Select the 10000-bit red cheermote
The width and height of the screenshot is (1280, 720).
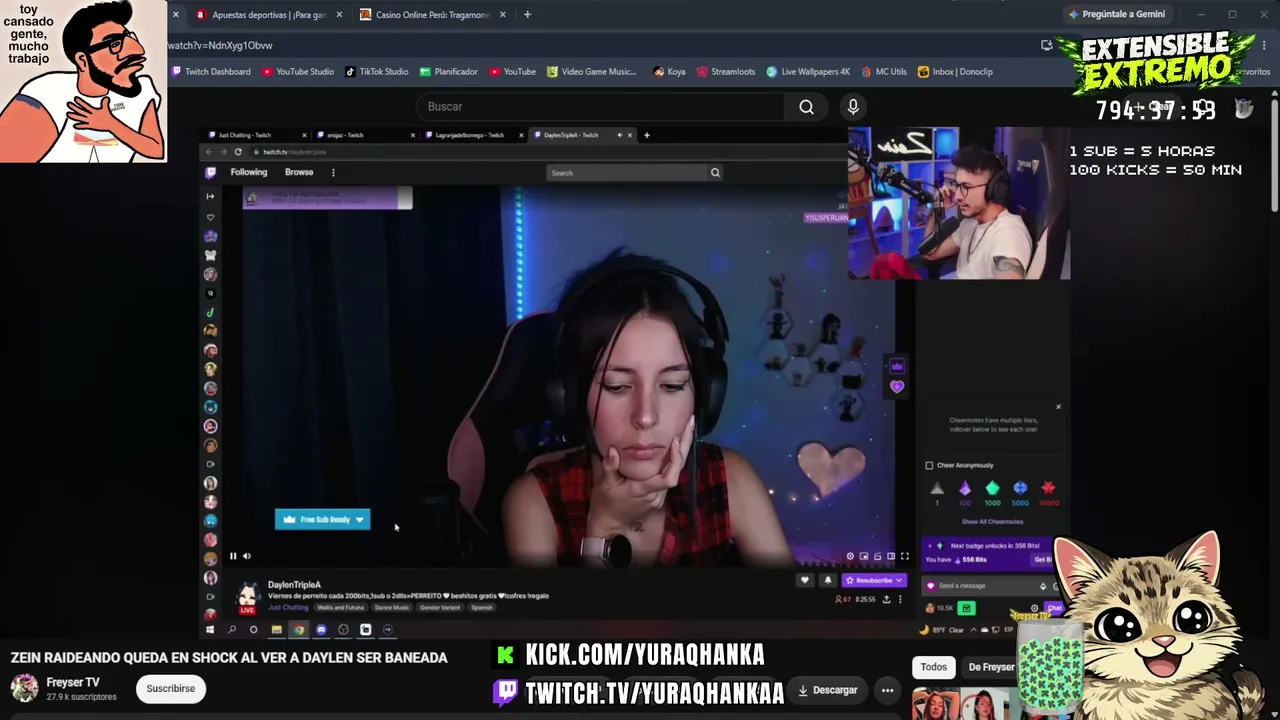pyautogui.click(x=1048, y=488)
